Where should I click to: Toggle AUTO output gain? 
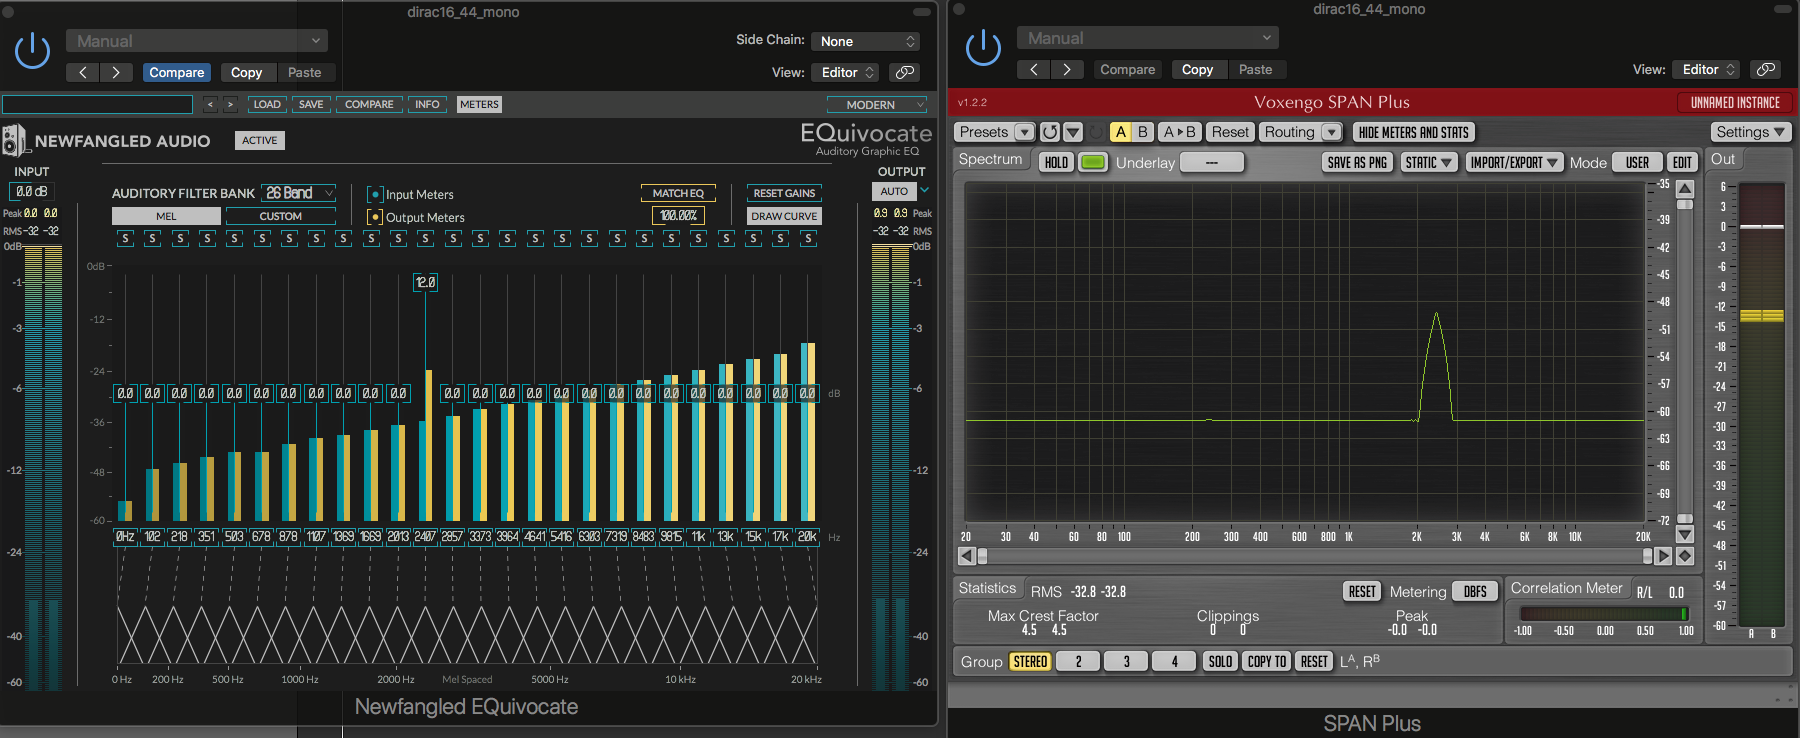(x=894, y=191)
